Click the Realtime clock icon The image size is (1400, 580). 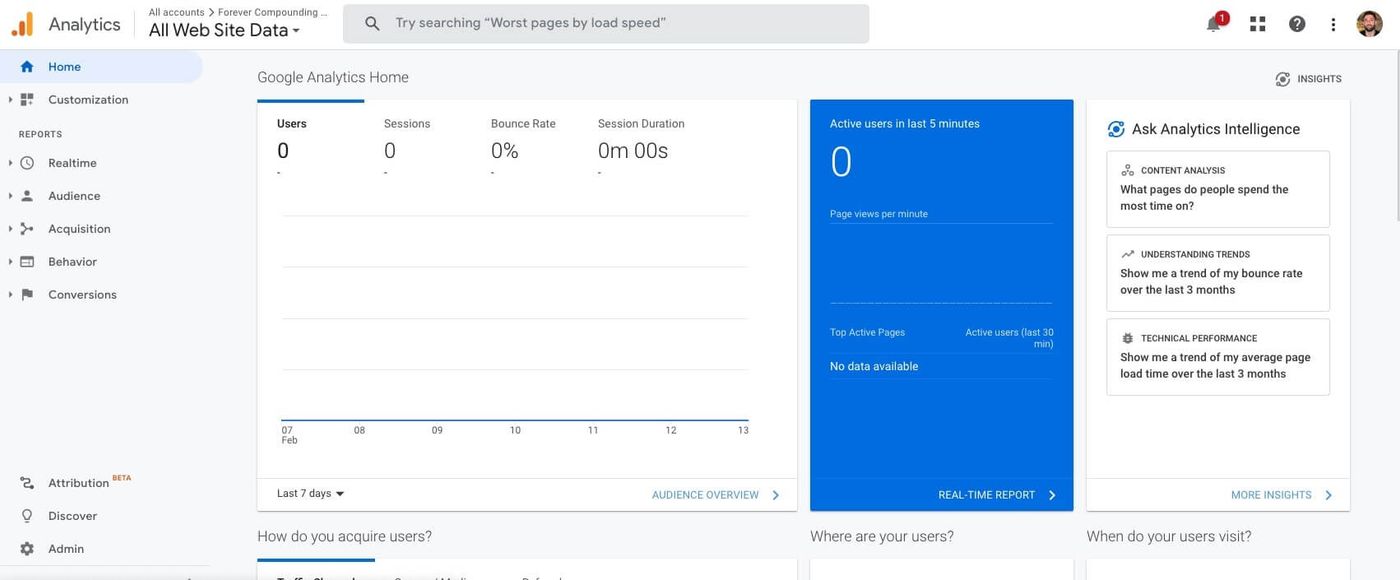point(27,163)
